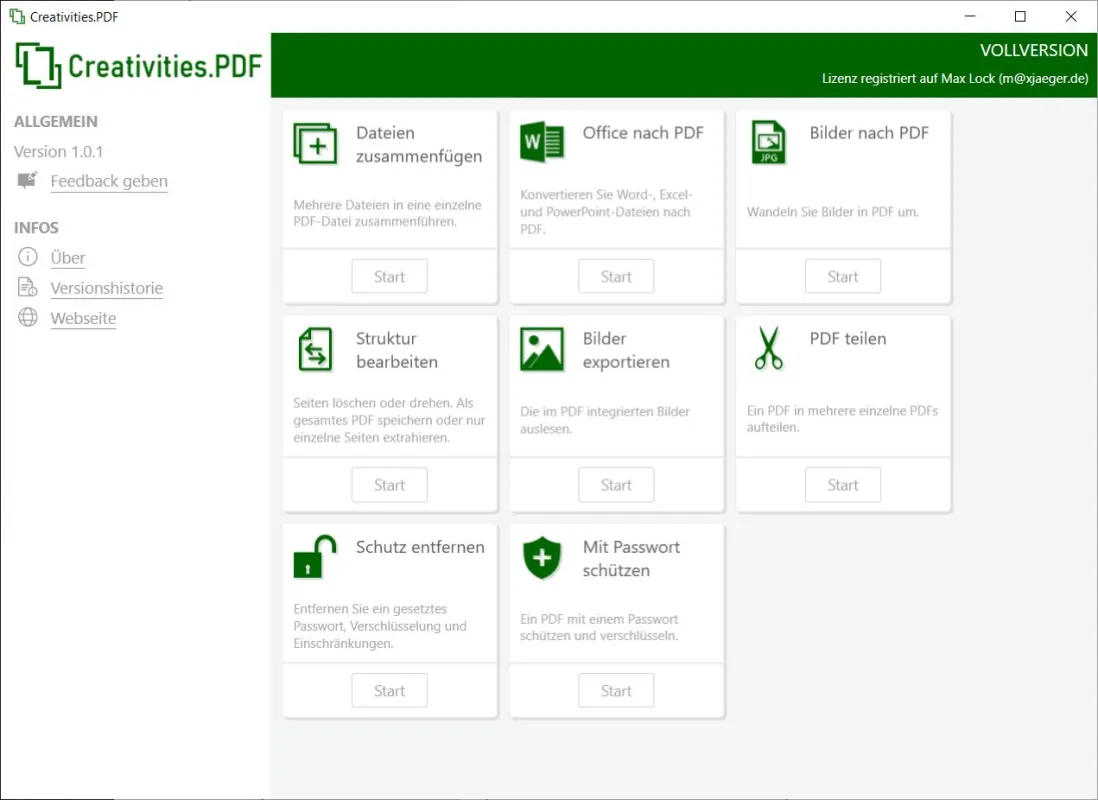Click description 'Ein PDF in mehrere einzelne PDFs aufteilen.'
The width and height of the screenshot is (1098, 800).
(842, 419)
